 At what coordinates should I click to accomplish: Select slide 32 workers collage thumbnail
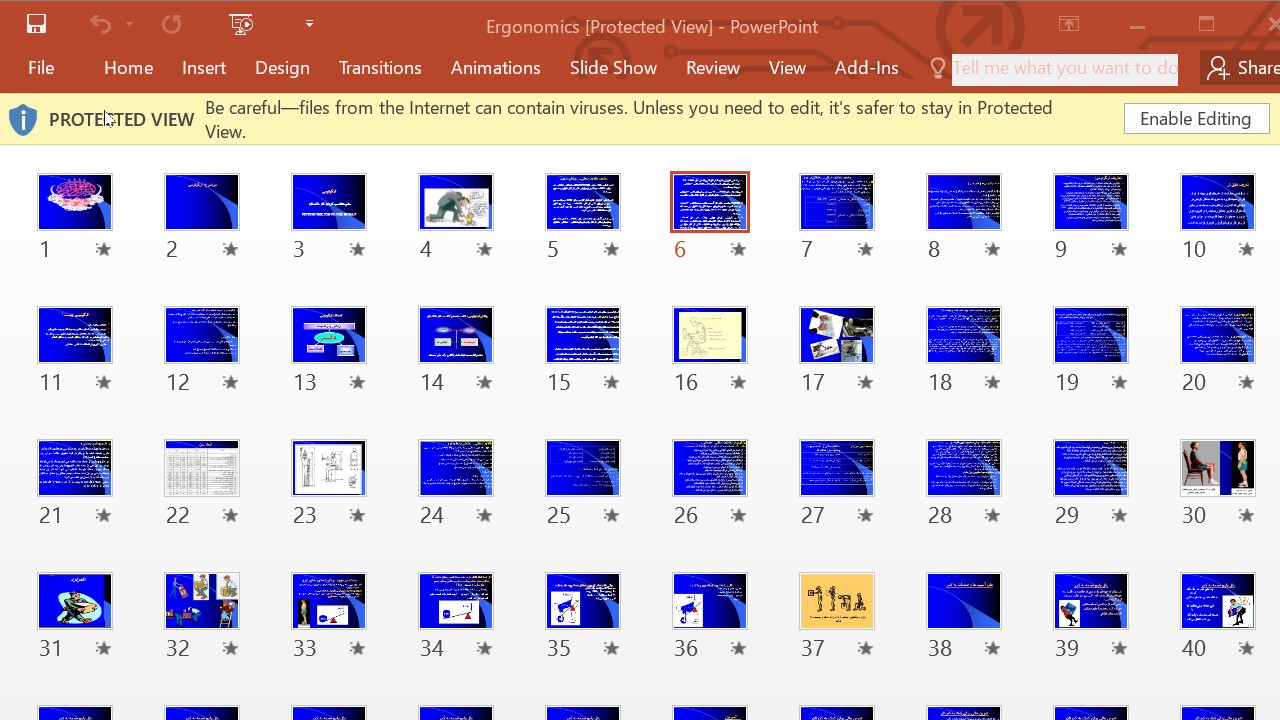pos(202,601)
